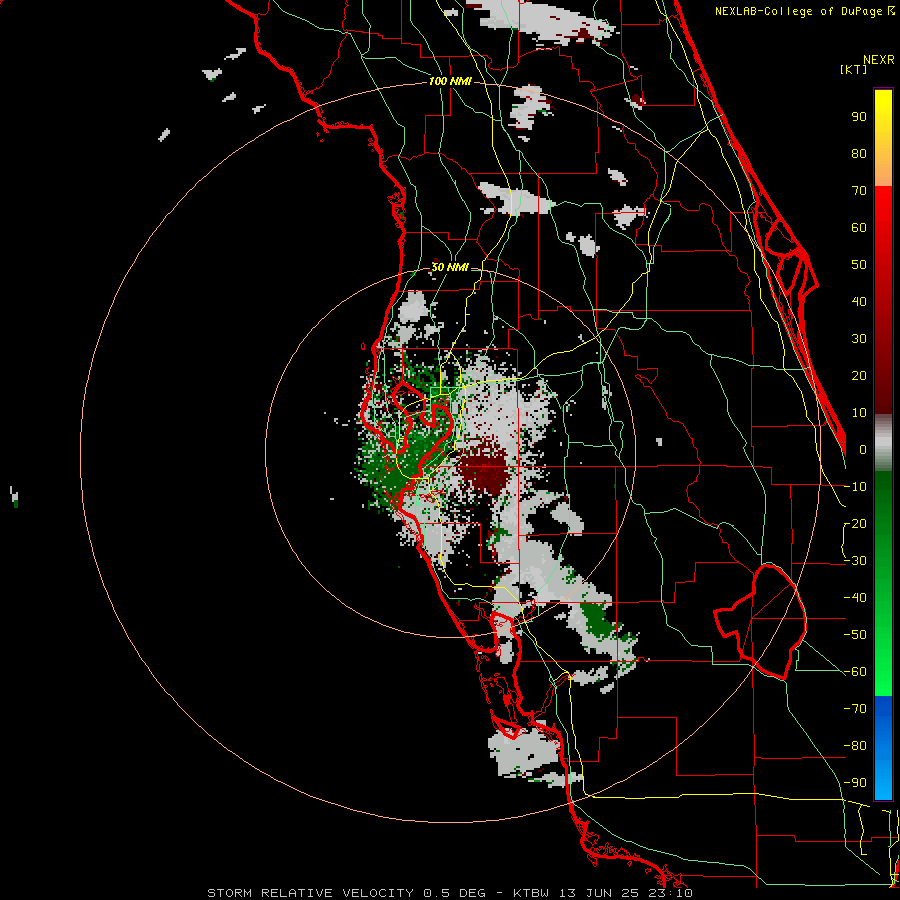
Task: Click the 70 value on the velocity scale
Action: pyautogui.click(x=859, y=191)
